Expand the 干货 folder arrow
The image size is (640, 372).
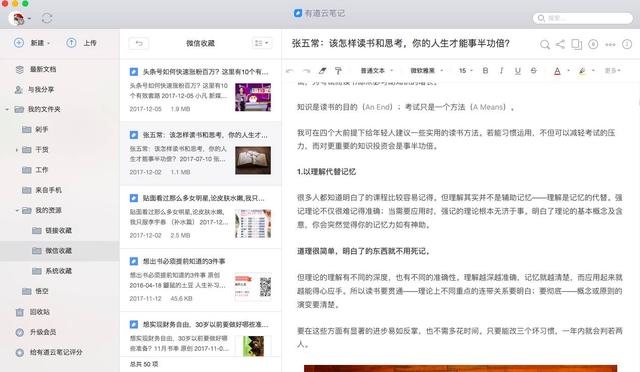pos(17,150)
